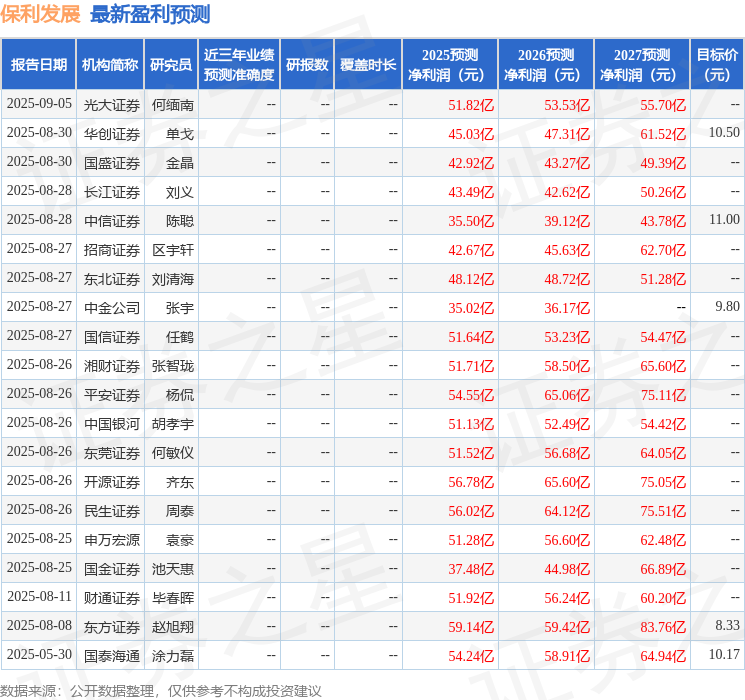Click analyst name 涂力磊

173,656
